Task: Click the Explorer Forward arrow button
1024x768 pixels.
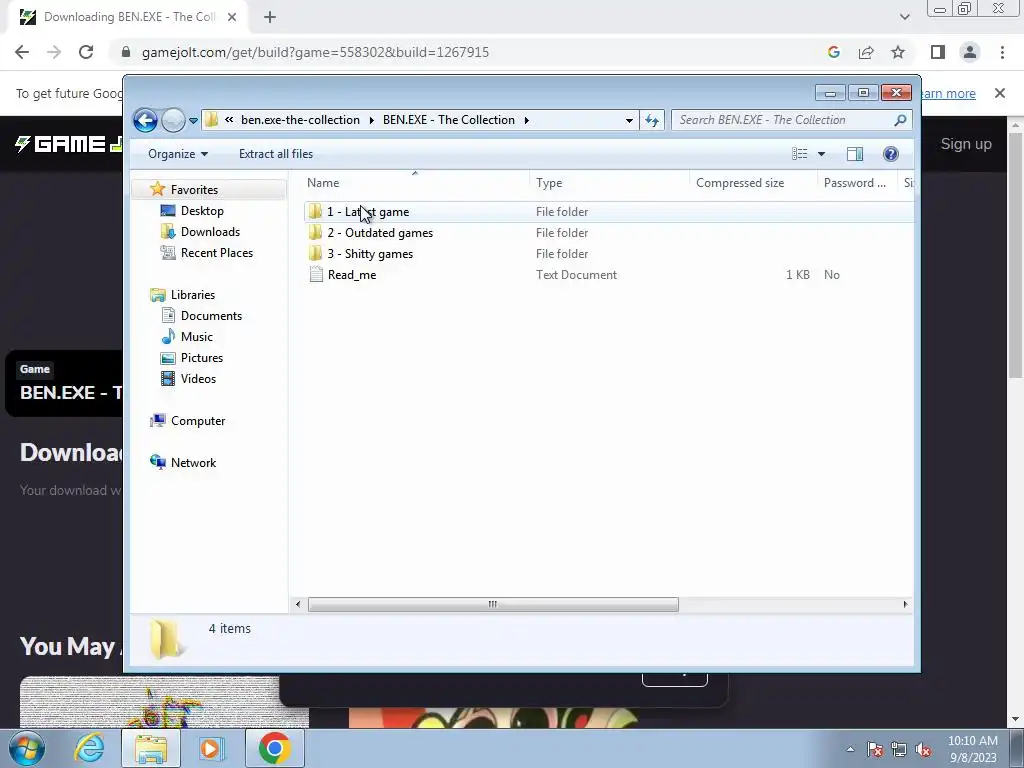Action: 172,120
